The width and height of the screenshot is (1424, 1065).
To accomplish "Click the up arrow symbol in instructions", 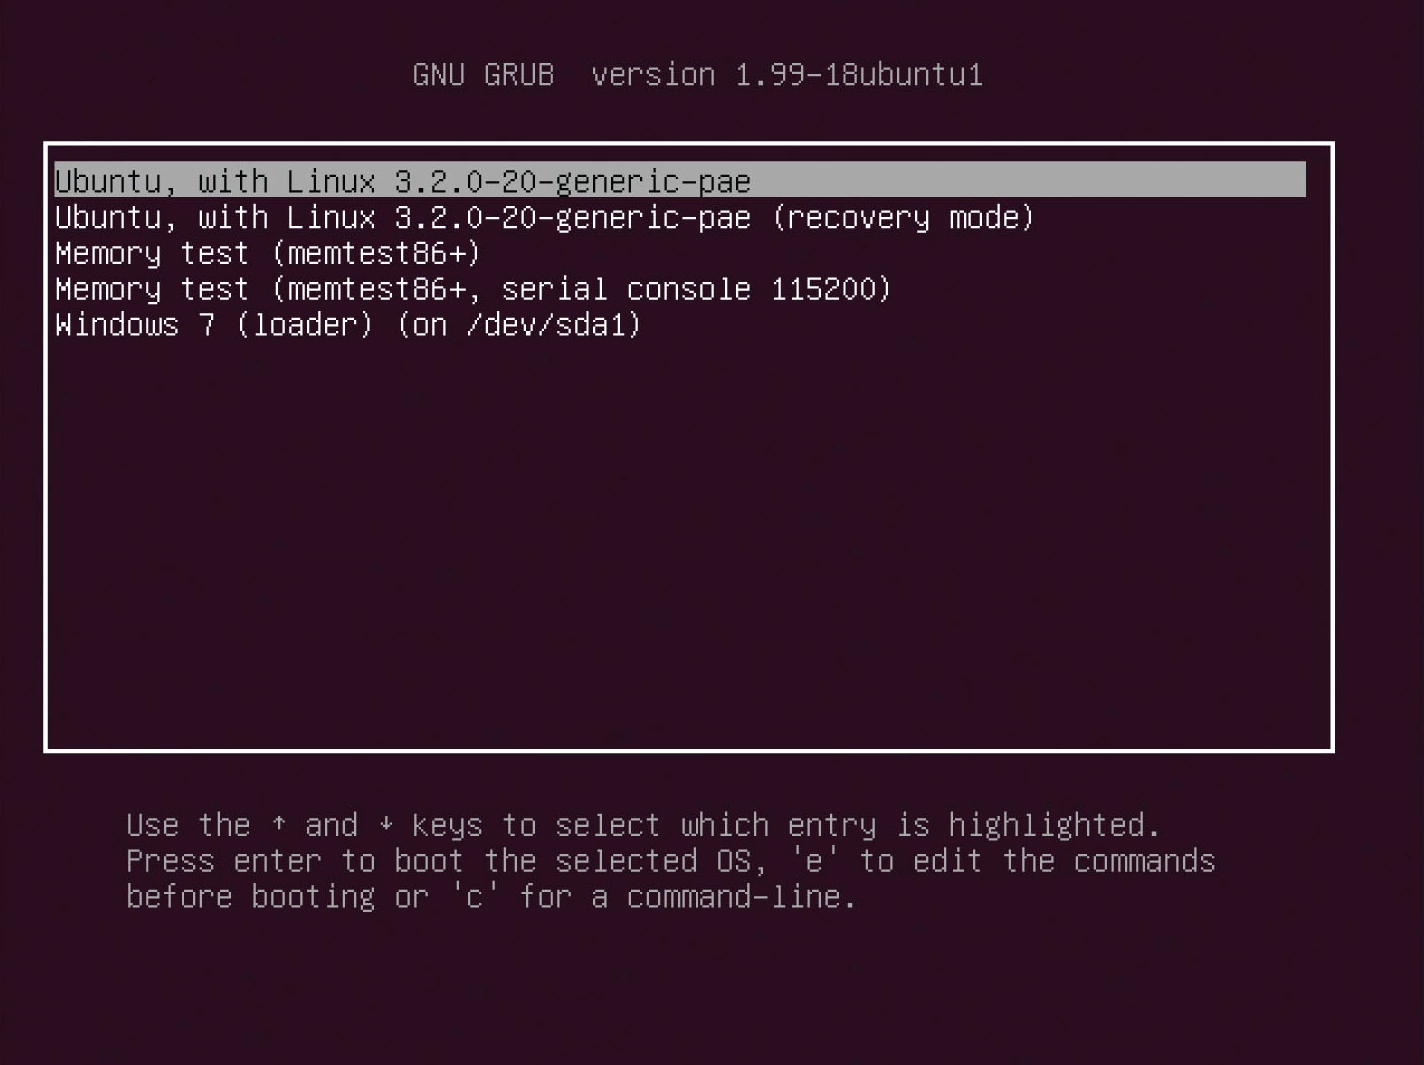I will pyautogui.click(x=278, y=825).
